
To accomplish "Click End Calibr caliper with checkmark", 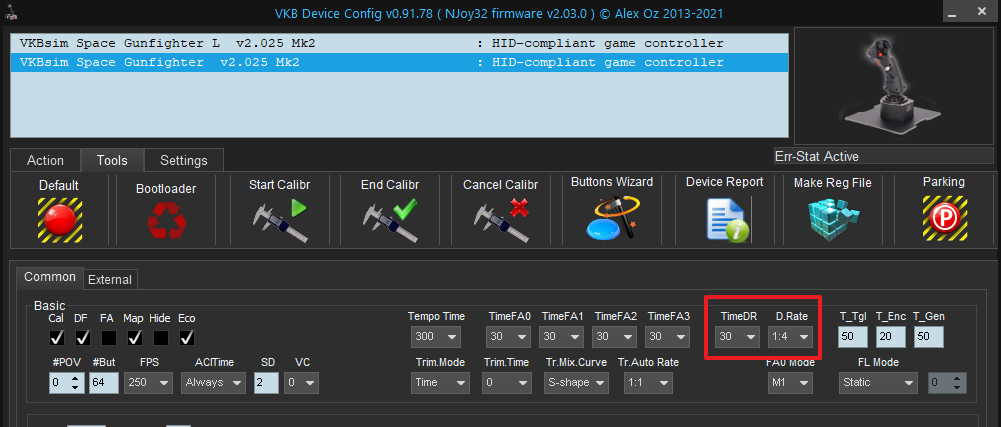I will point(390,220).
